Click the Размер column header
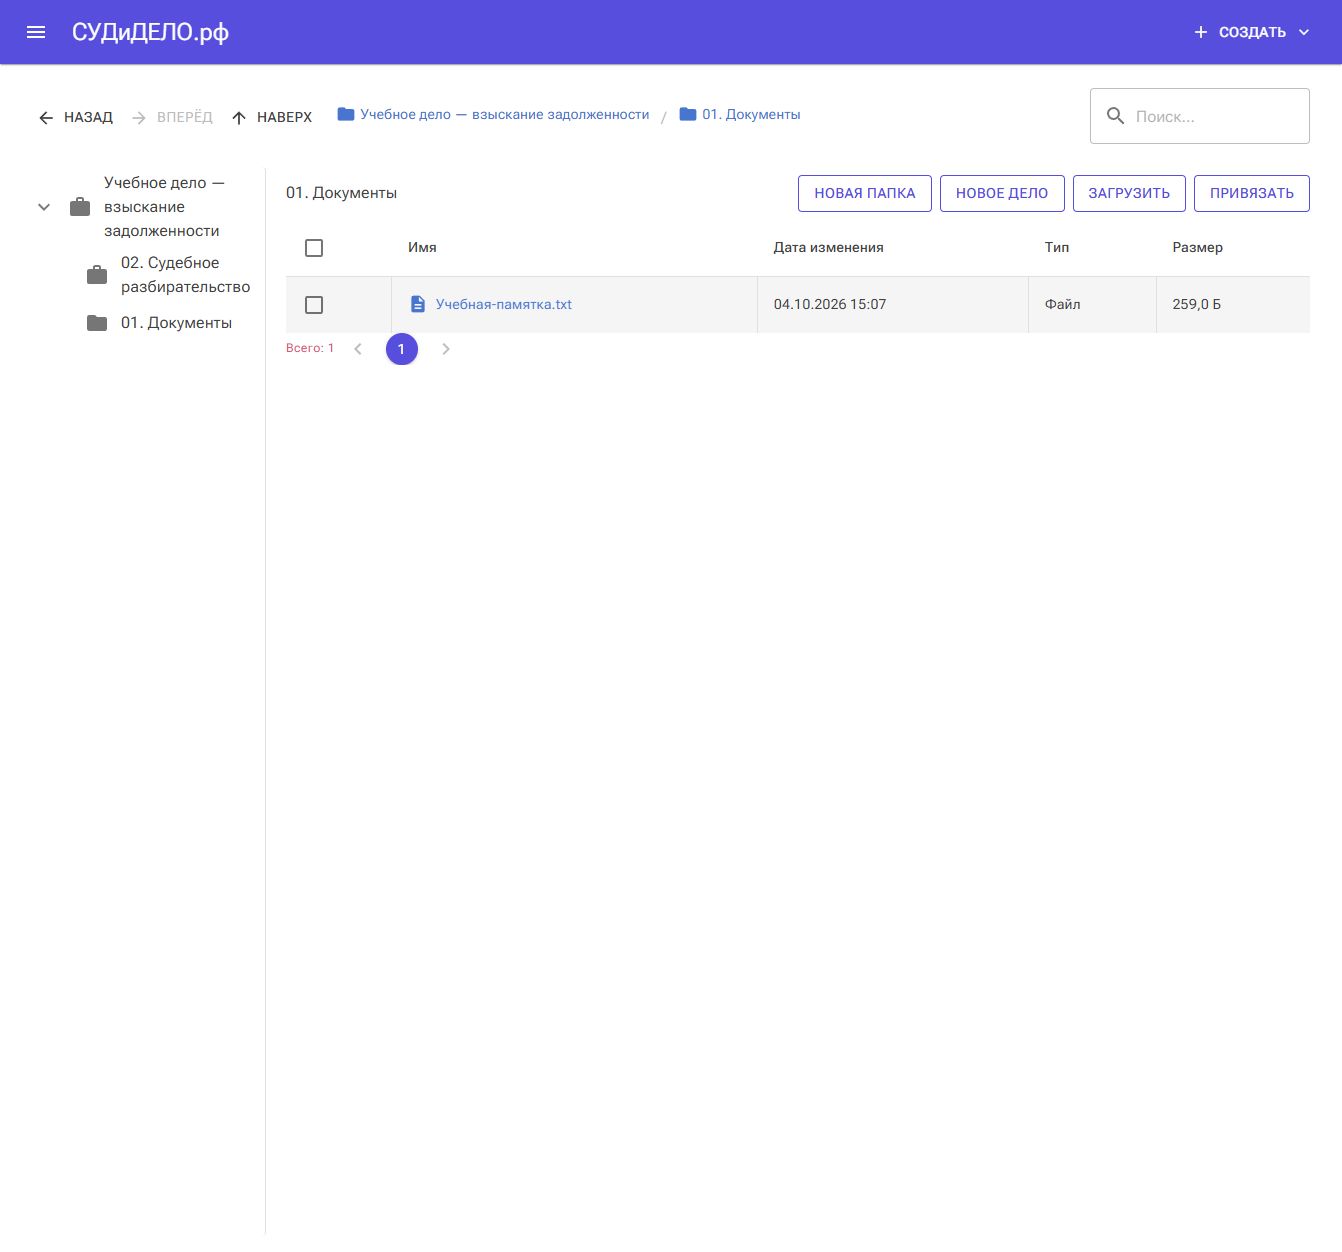The width and height of the screenshot is (1342, 1252). coord(1198,247)
